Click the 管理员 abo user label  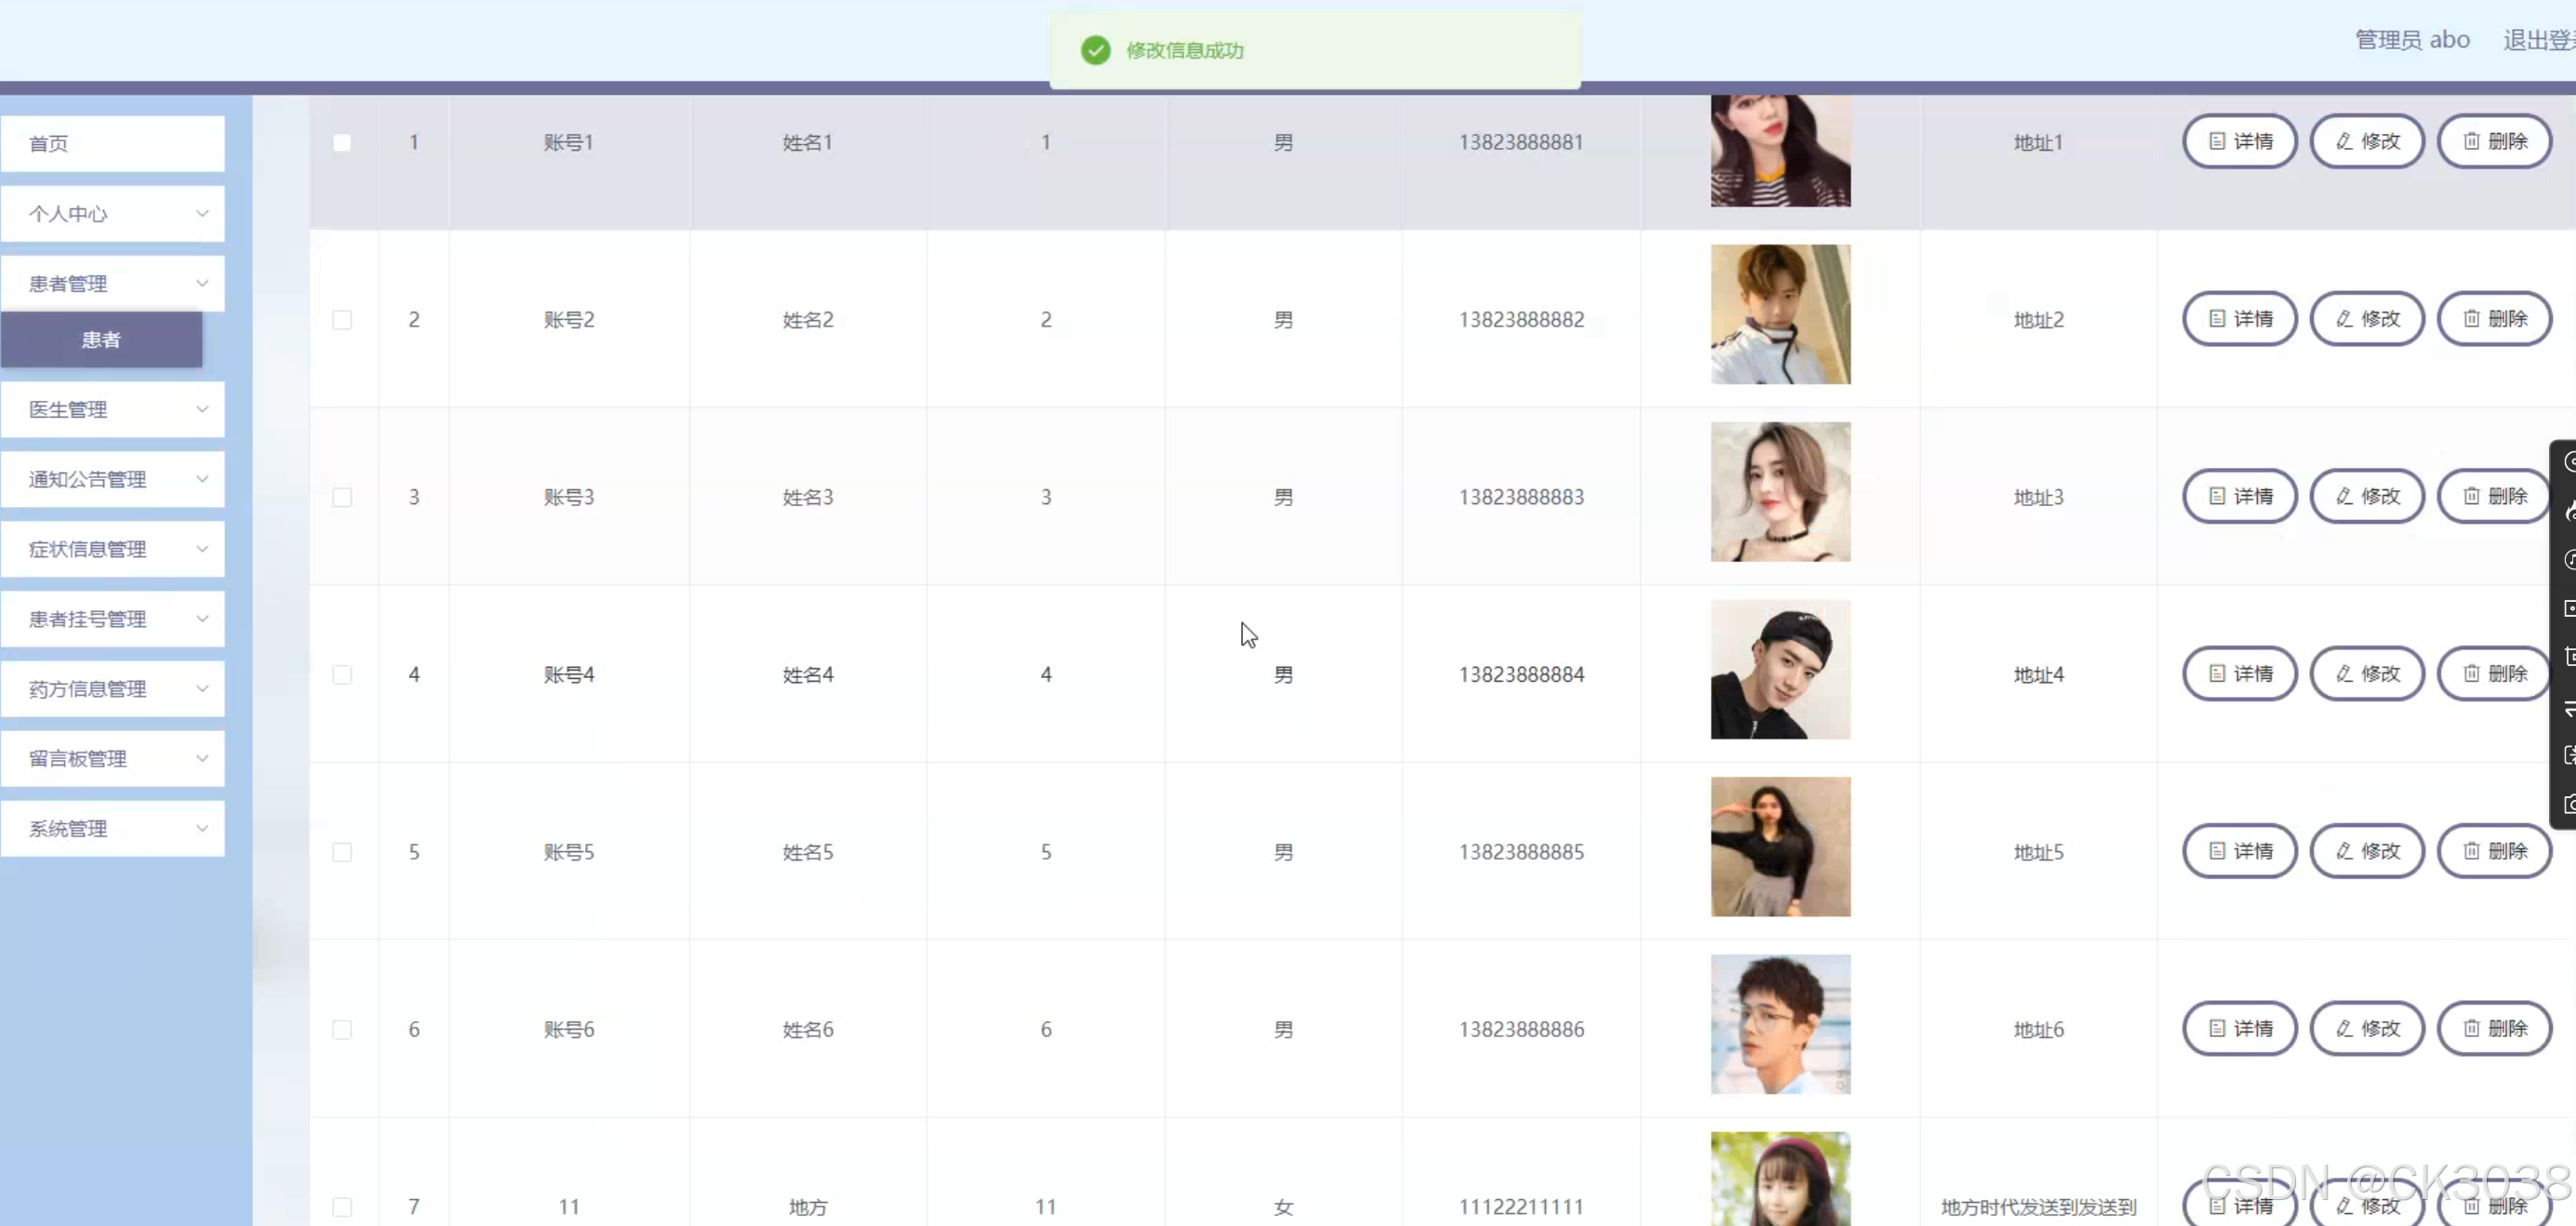2411,40
